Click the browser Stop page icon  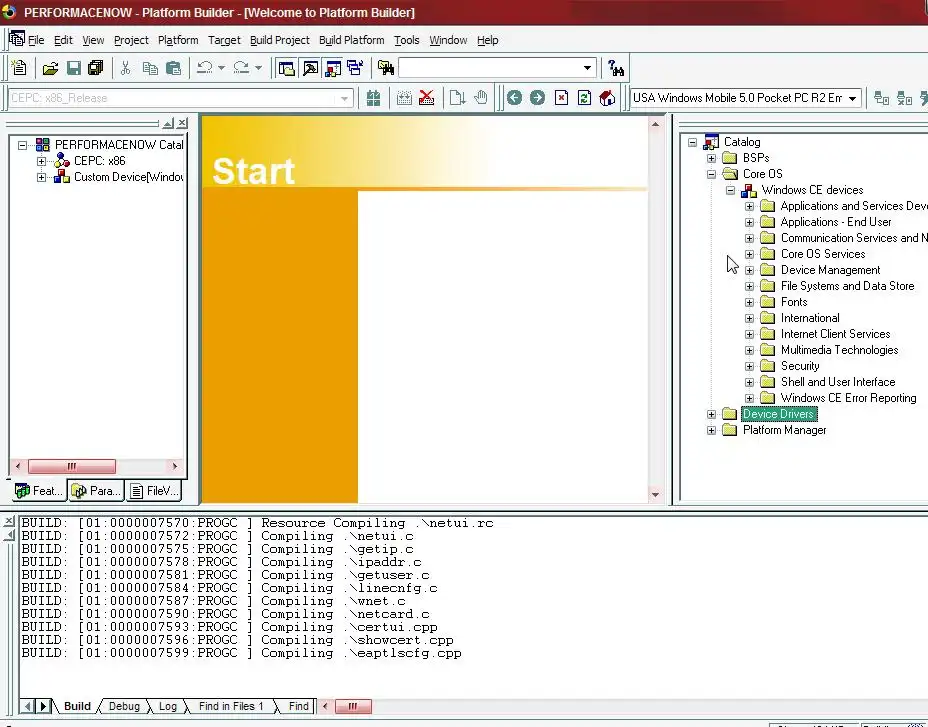click(x=561, y=98)
